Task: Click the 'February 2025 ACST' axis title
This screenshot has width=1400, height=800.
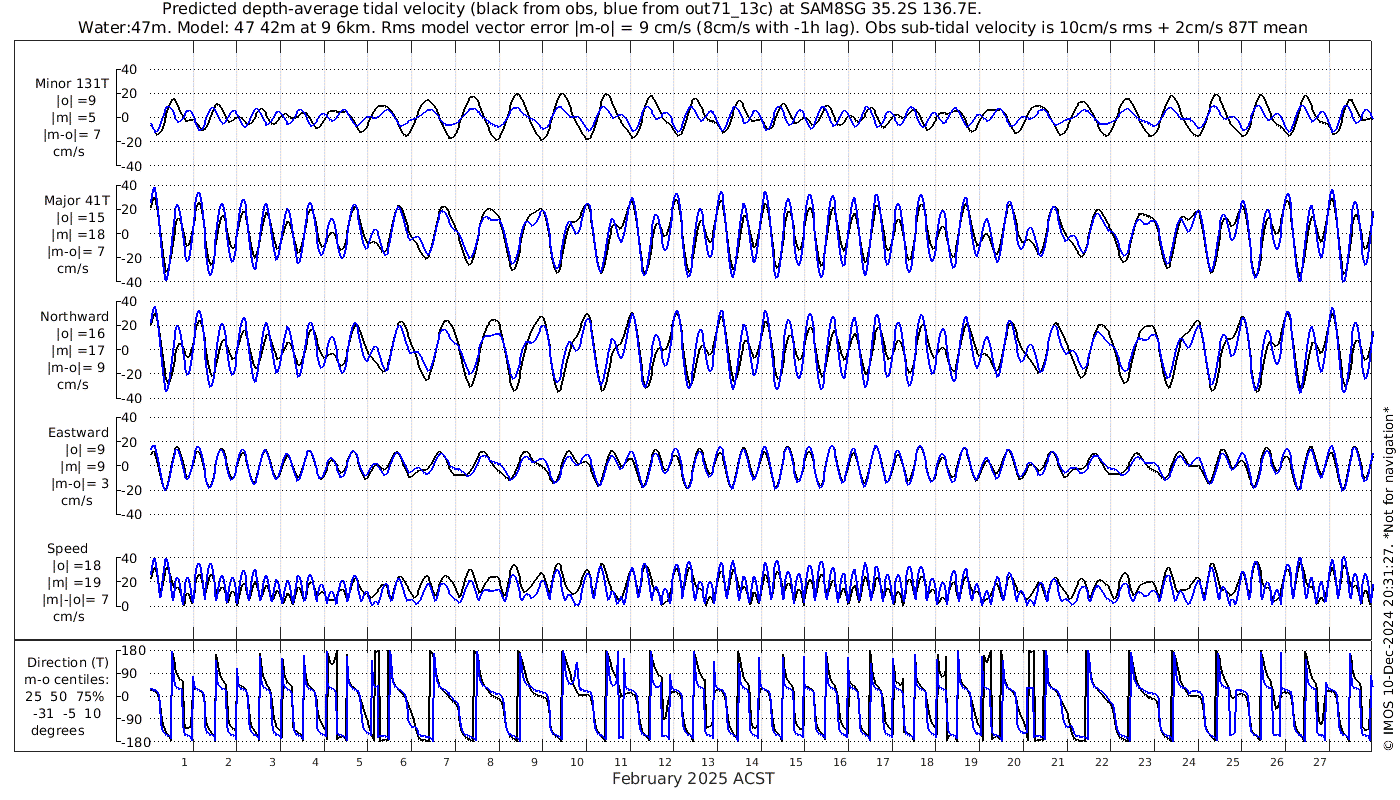Action: (693, 778)
